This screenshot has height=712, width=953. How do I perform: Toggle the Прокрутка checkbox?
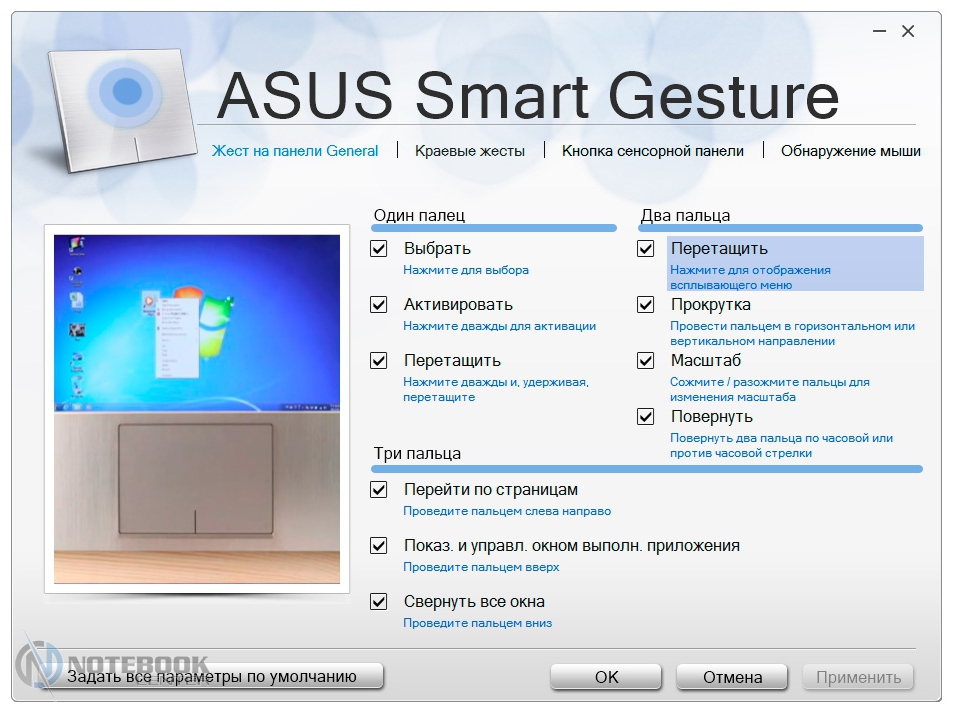pos(646,305)
